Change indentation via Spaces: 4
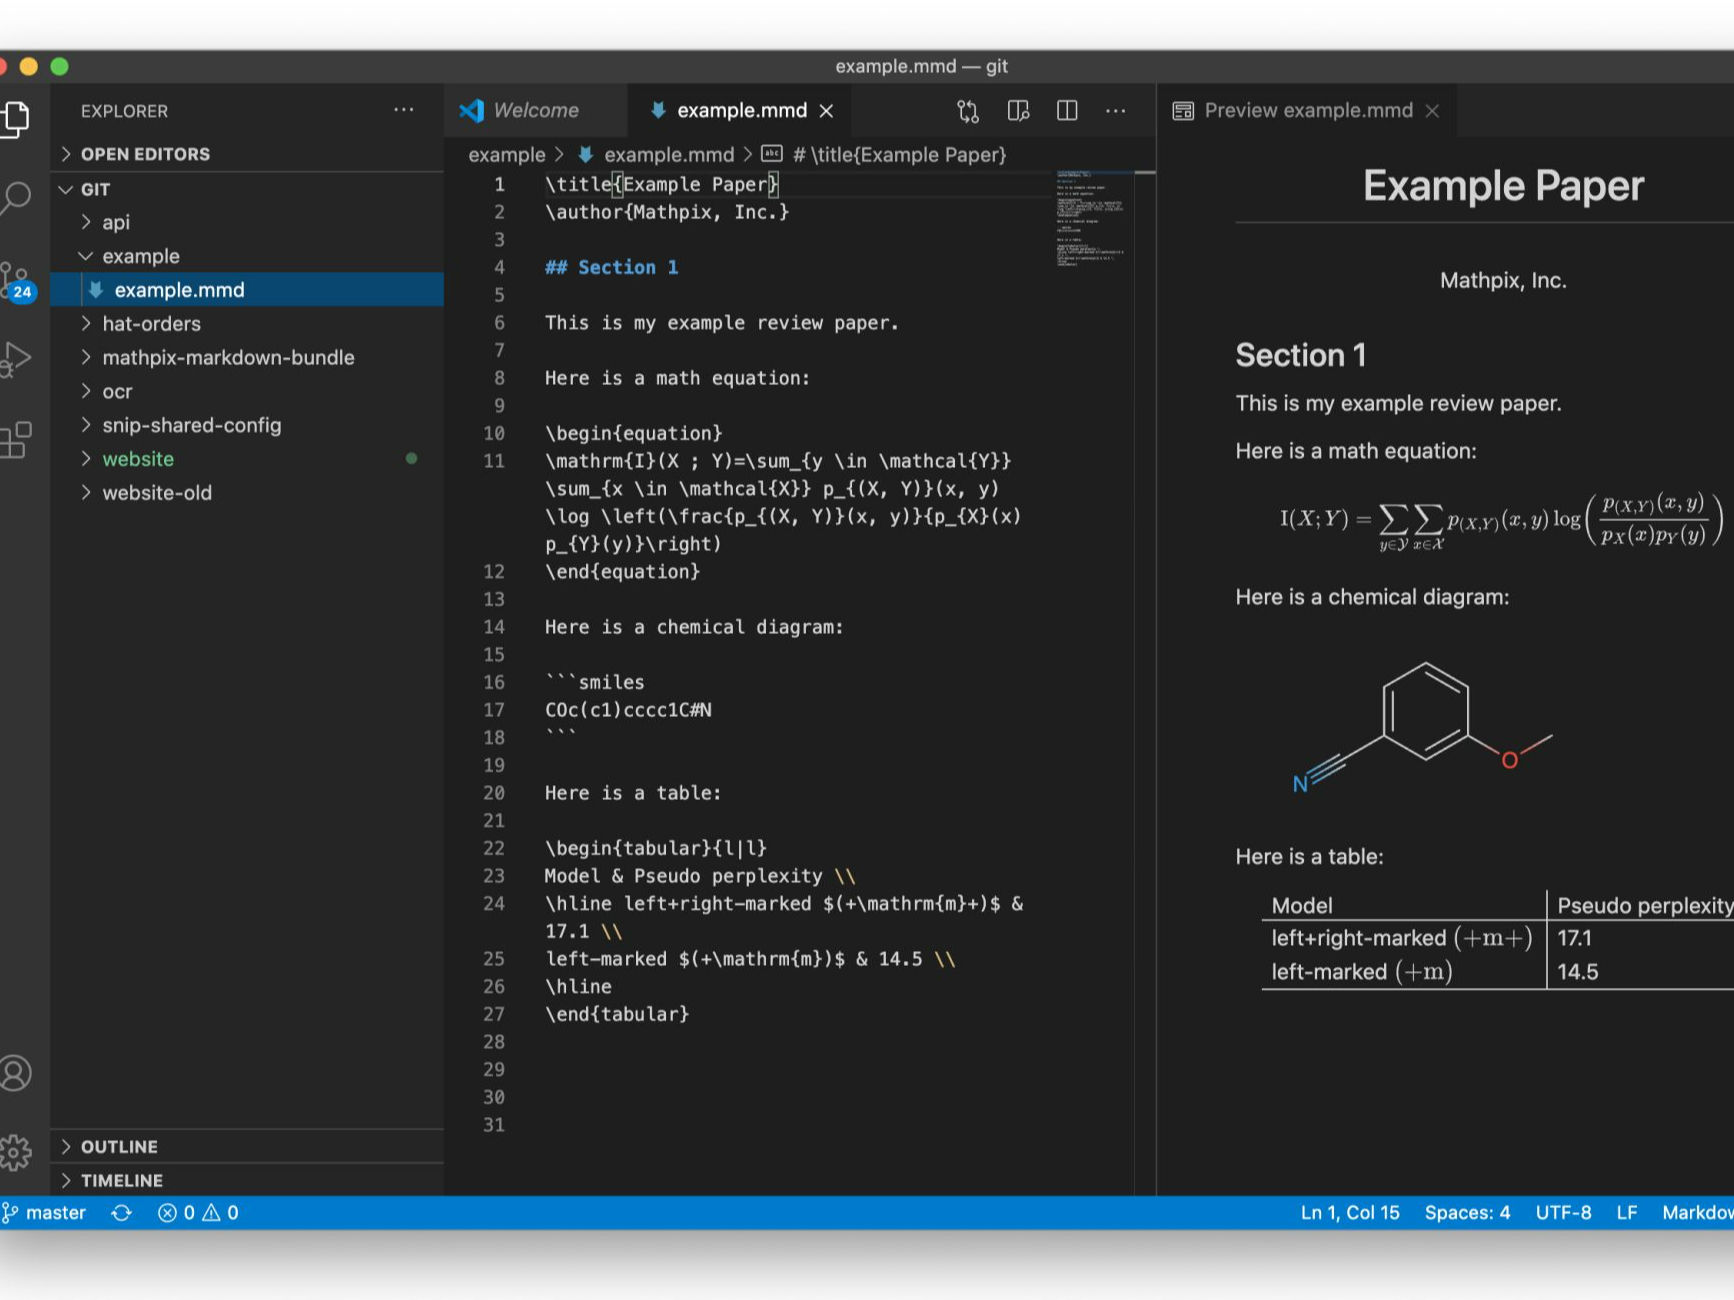Screen dimensions: 1734x1300 (x=1467, y=1213)
